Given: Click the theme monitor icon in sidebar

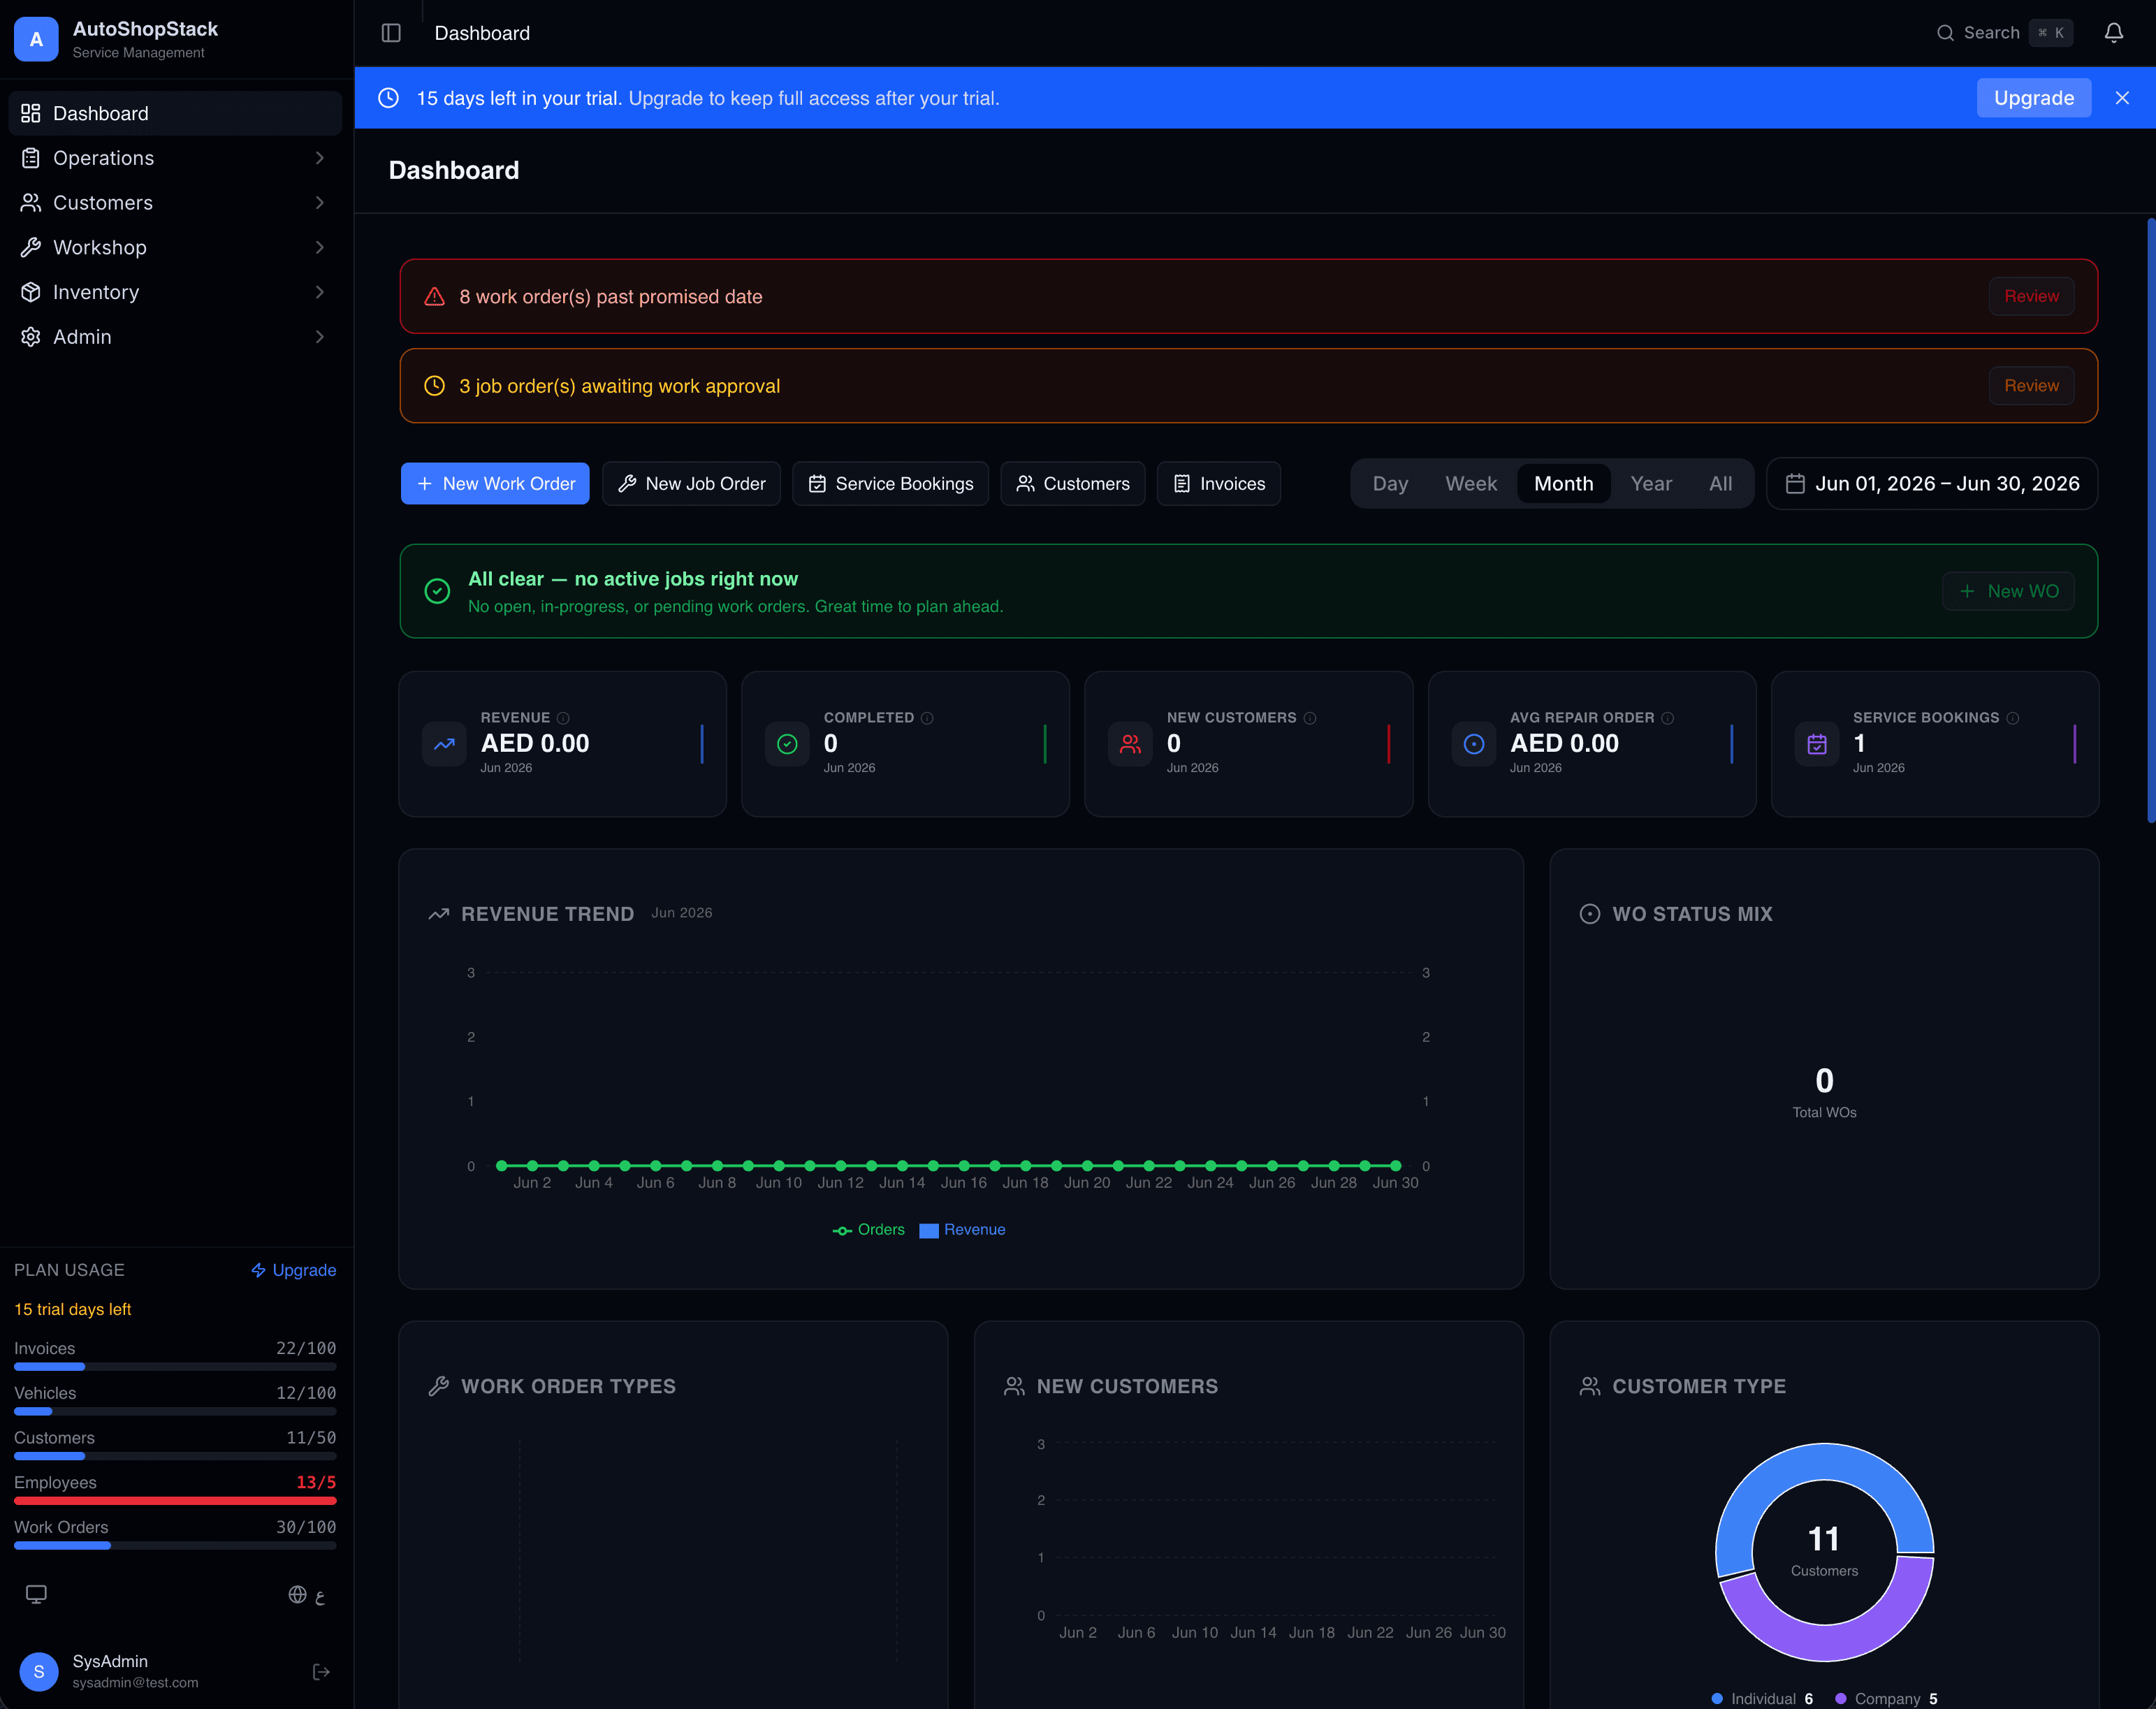Looking at the screenshot, I should [x=36, y=1594].
